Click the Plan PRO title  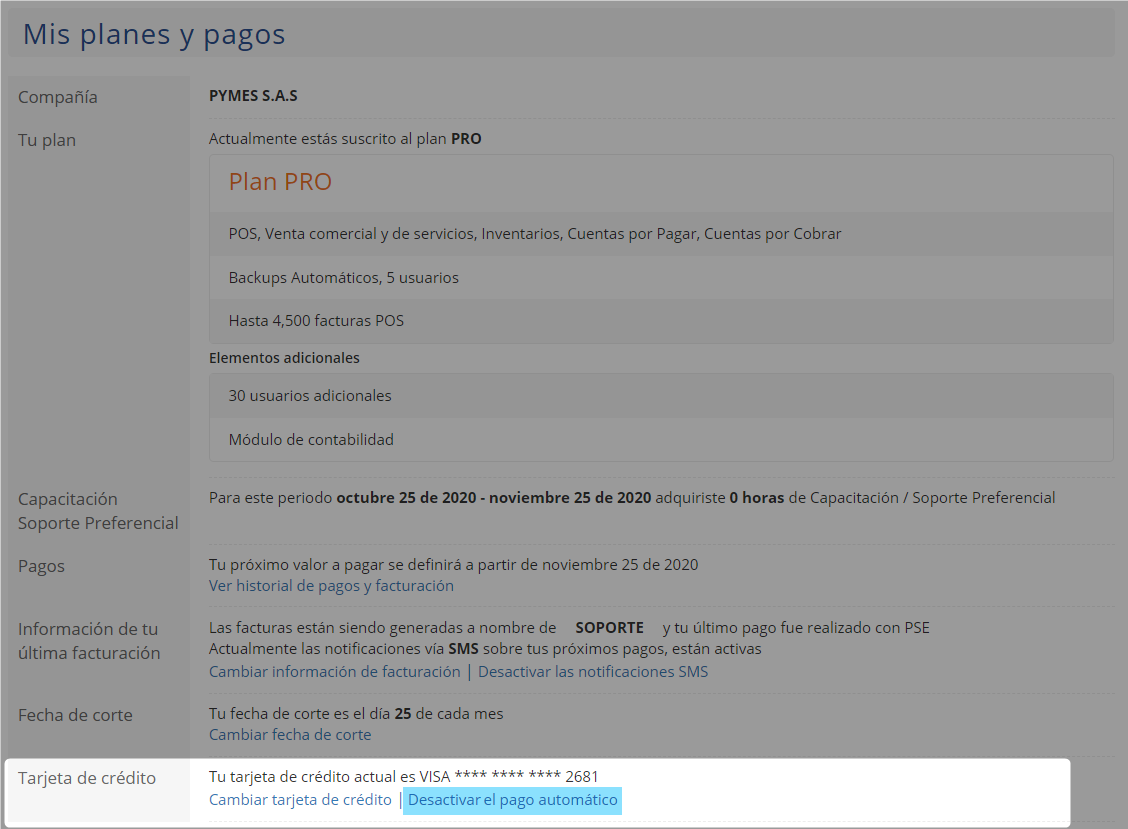click(280, 182)
